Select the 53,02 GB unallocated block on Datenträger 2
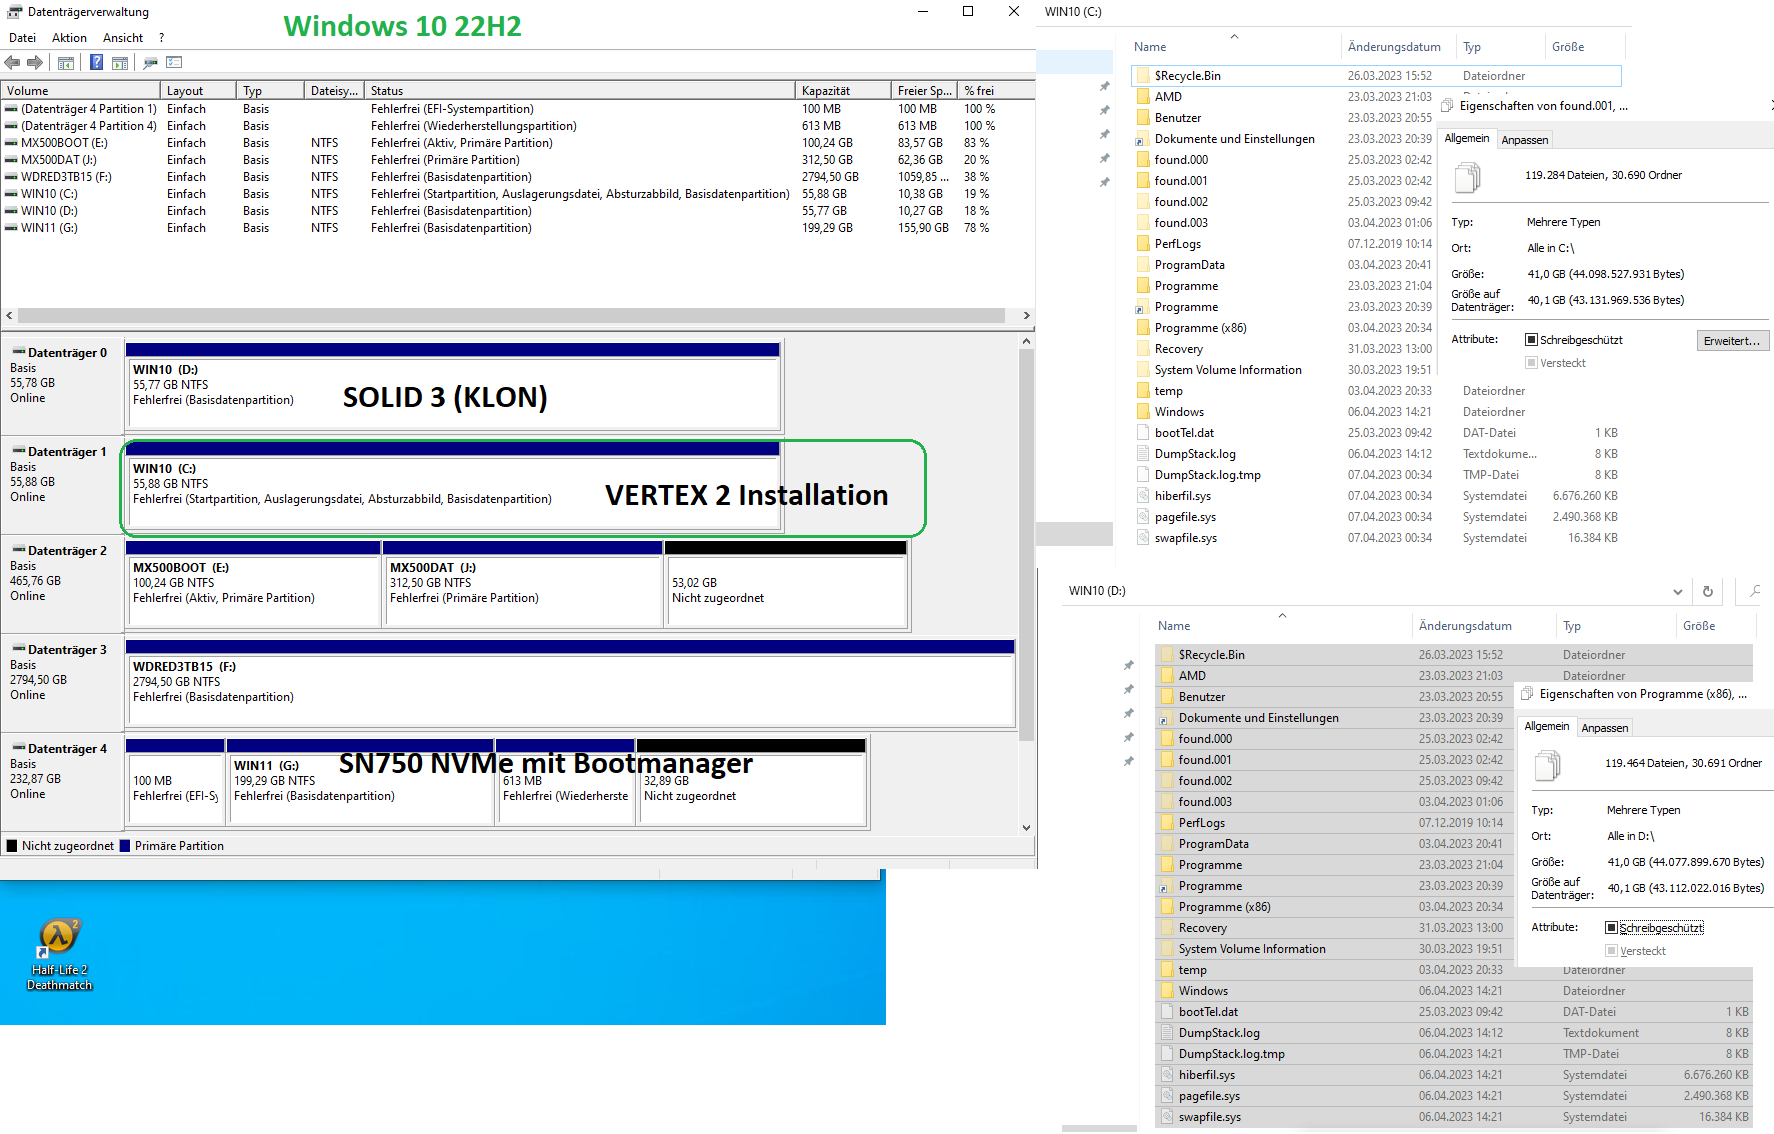The width and height of the screenshot is (1774, 1134). click(x=786, y=584)
